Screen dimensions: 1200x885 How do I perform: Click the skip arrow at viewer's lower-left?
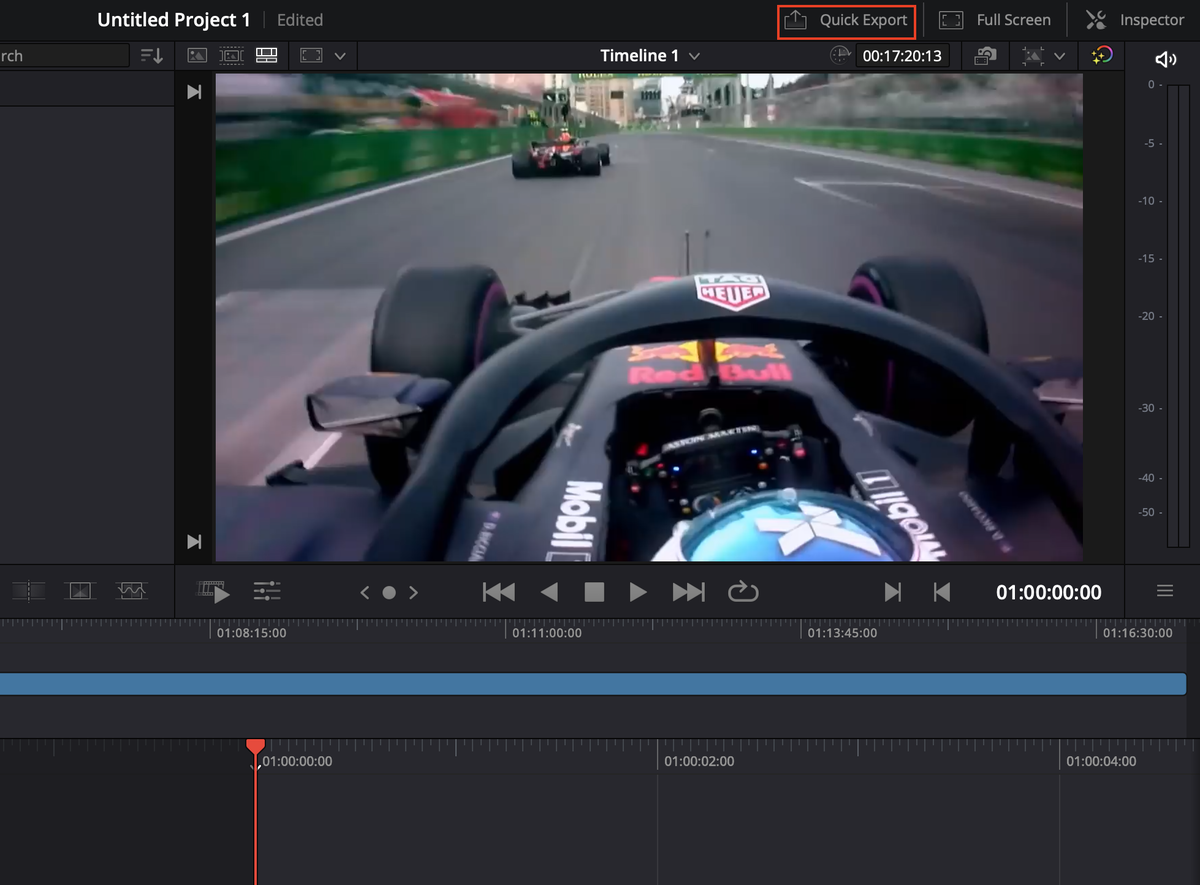coord(194,541)
